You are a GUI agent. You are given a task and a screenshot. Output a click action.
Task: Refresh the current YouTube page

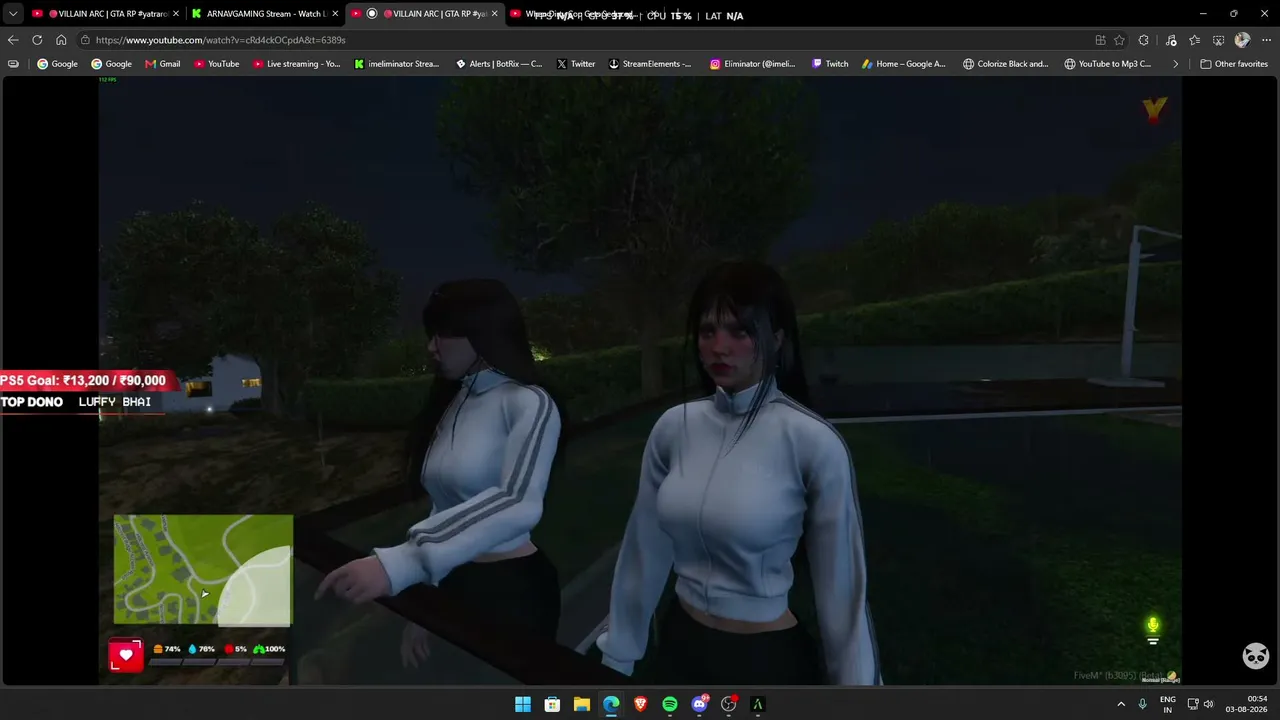[37, 40]
